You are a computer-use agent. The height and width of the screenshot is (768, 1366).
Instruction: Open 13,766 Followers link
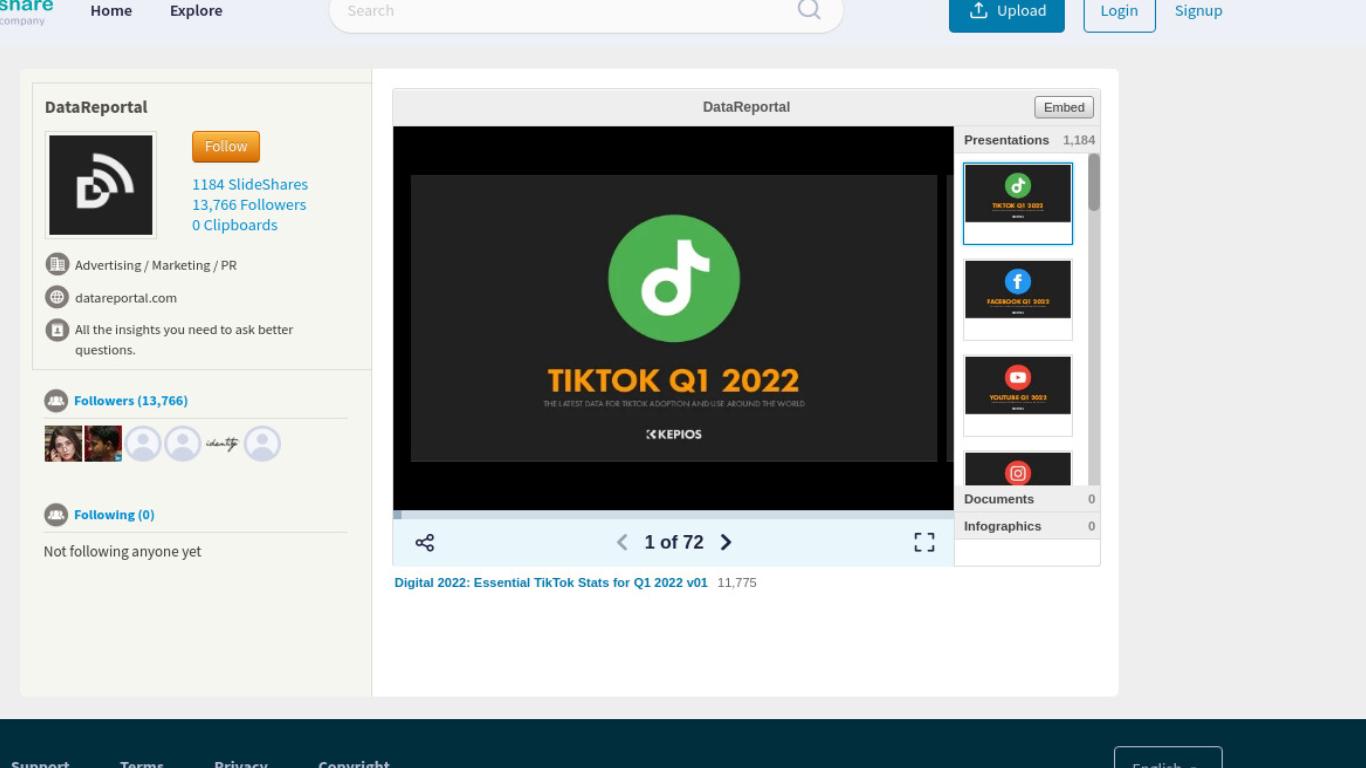(x=249, y=204)
